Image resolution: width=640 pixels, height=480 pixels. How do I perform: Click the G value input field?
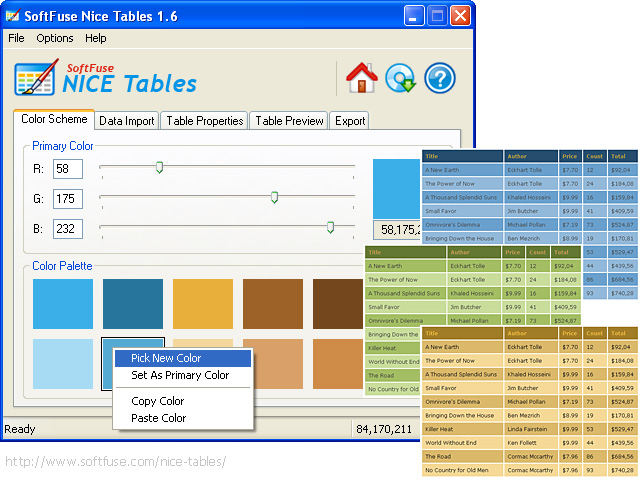[68, 199]
